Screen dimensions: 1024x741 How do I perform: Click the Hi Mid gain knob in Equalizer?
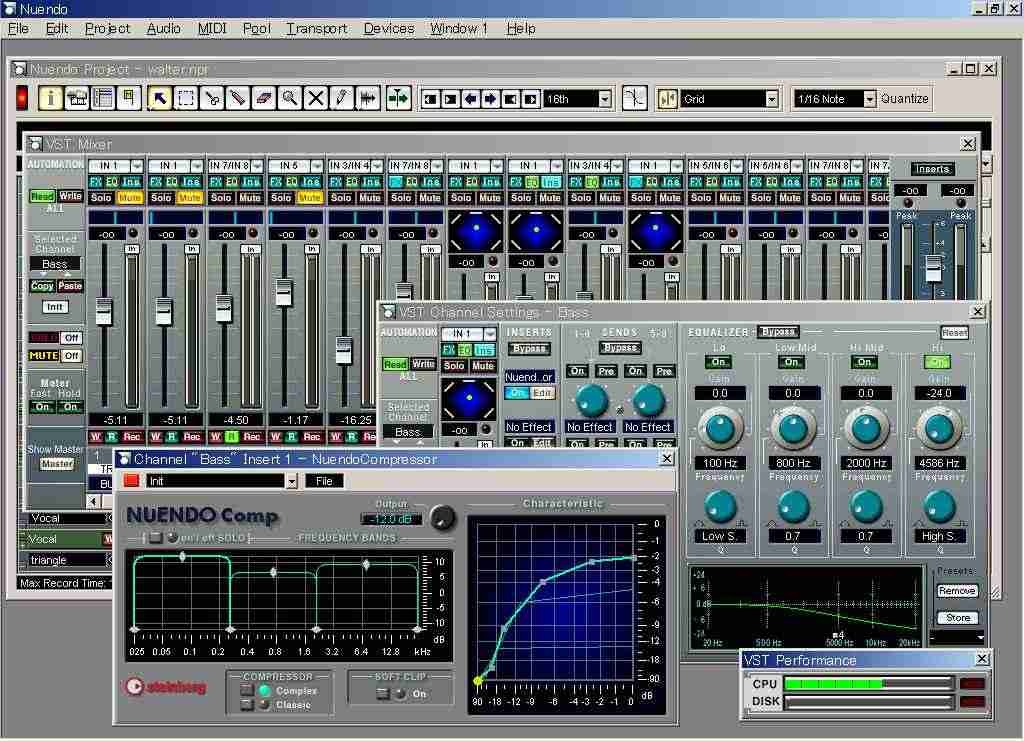coord(866,428)
